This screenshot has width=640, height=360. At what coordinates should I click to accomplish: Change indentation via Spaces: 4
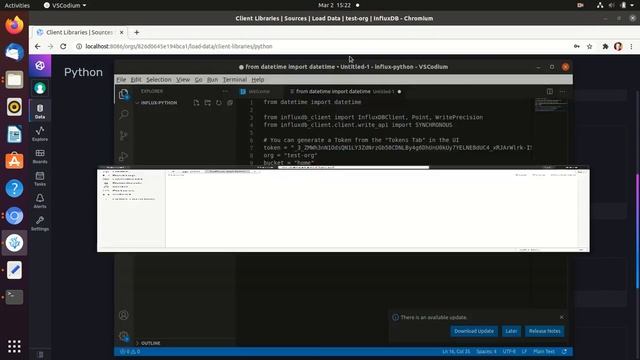[486, 351]
